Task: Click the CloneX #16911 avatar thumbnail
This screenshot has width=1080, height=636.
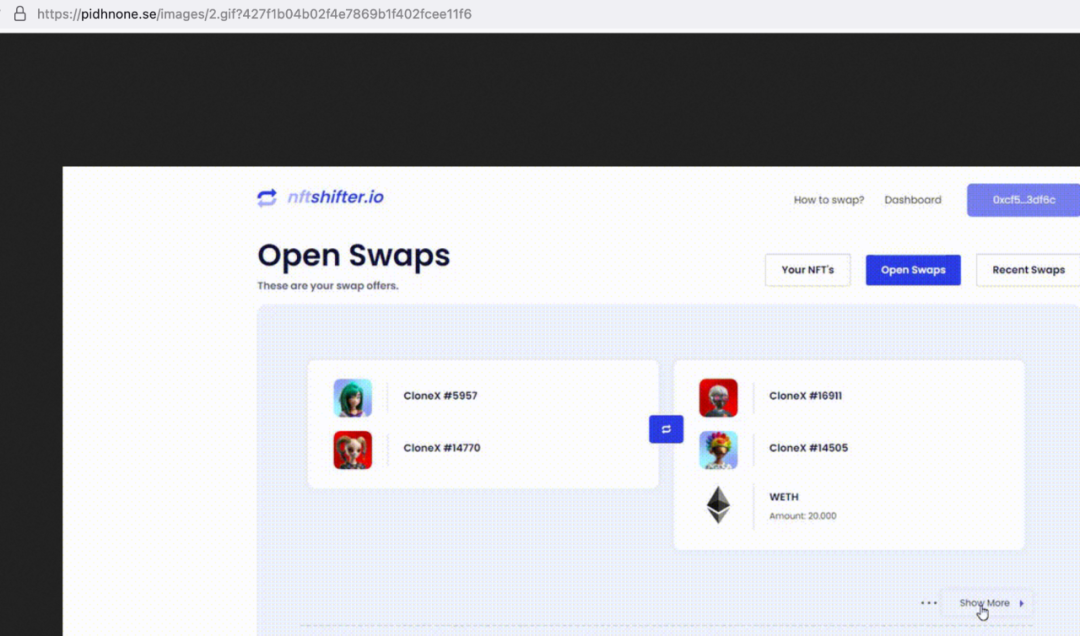Action: [x=718, y=398]
